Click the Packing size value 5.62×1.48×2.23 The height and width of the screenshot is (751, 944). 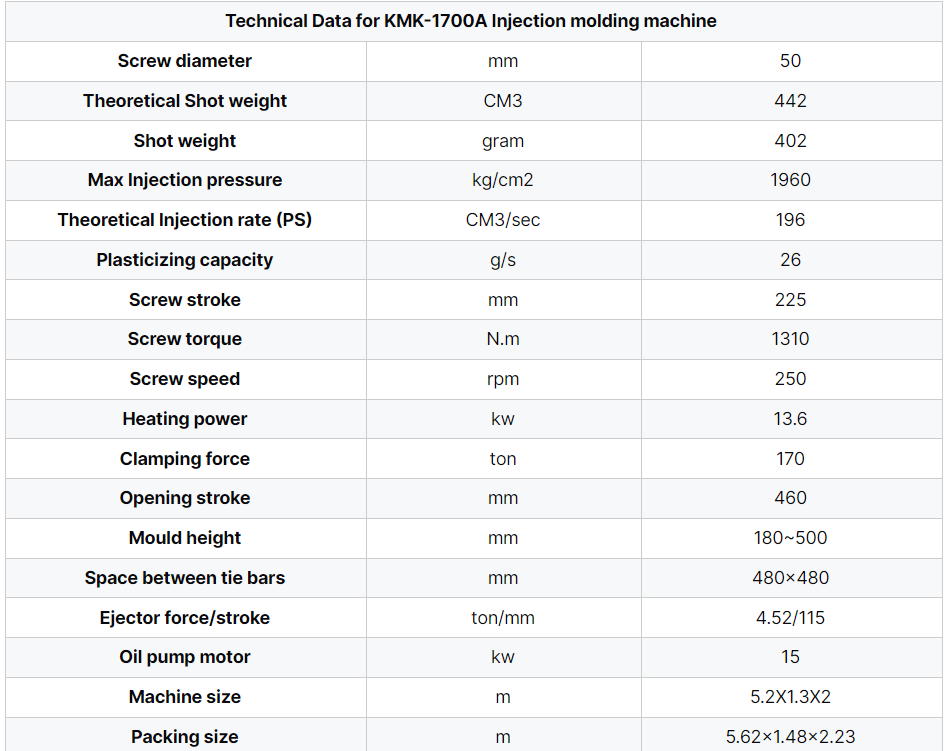[790, 737]
